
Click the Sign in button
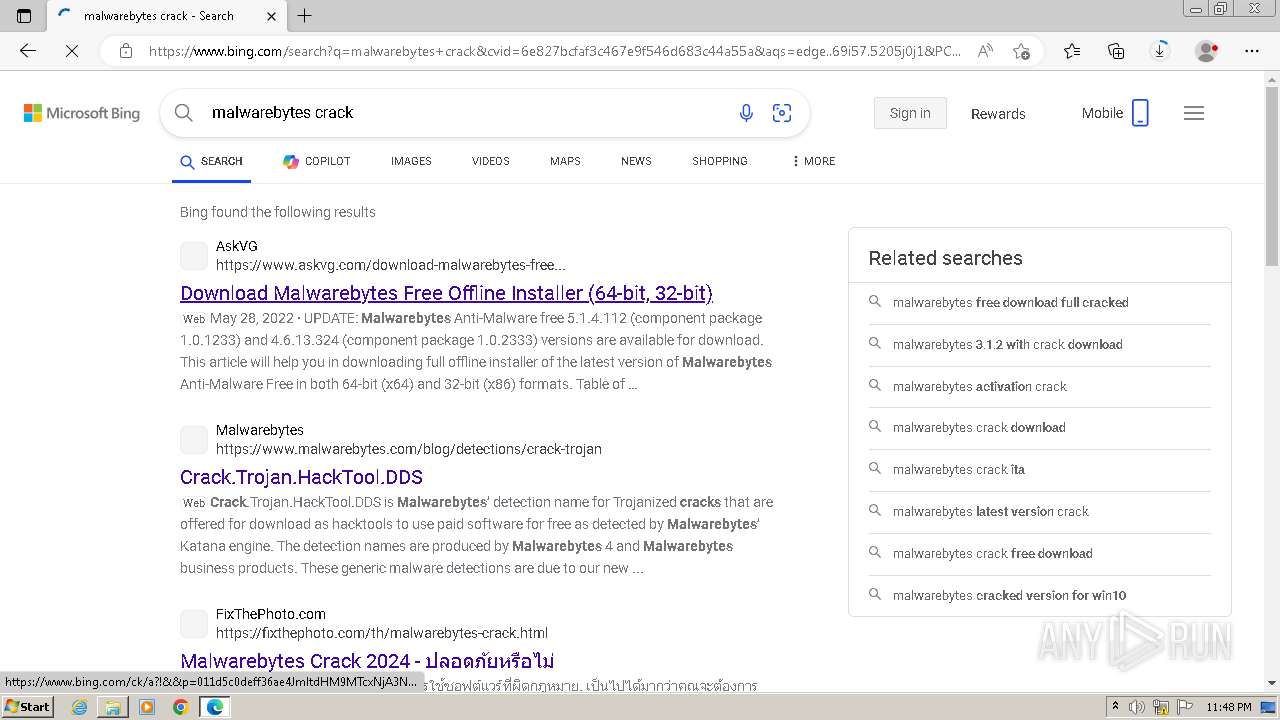[910, 113]
